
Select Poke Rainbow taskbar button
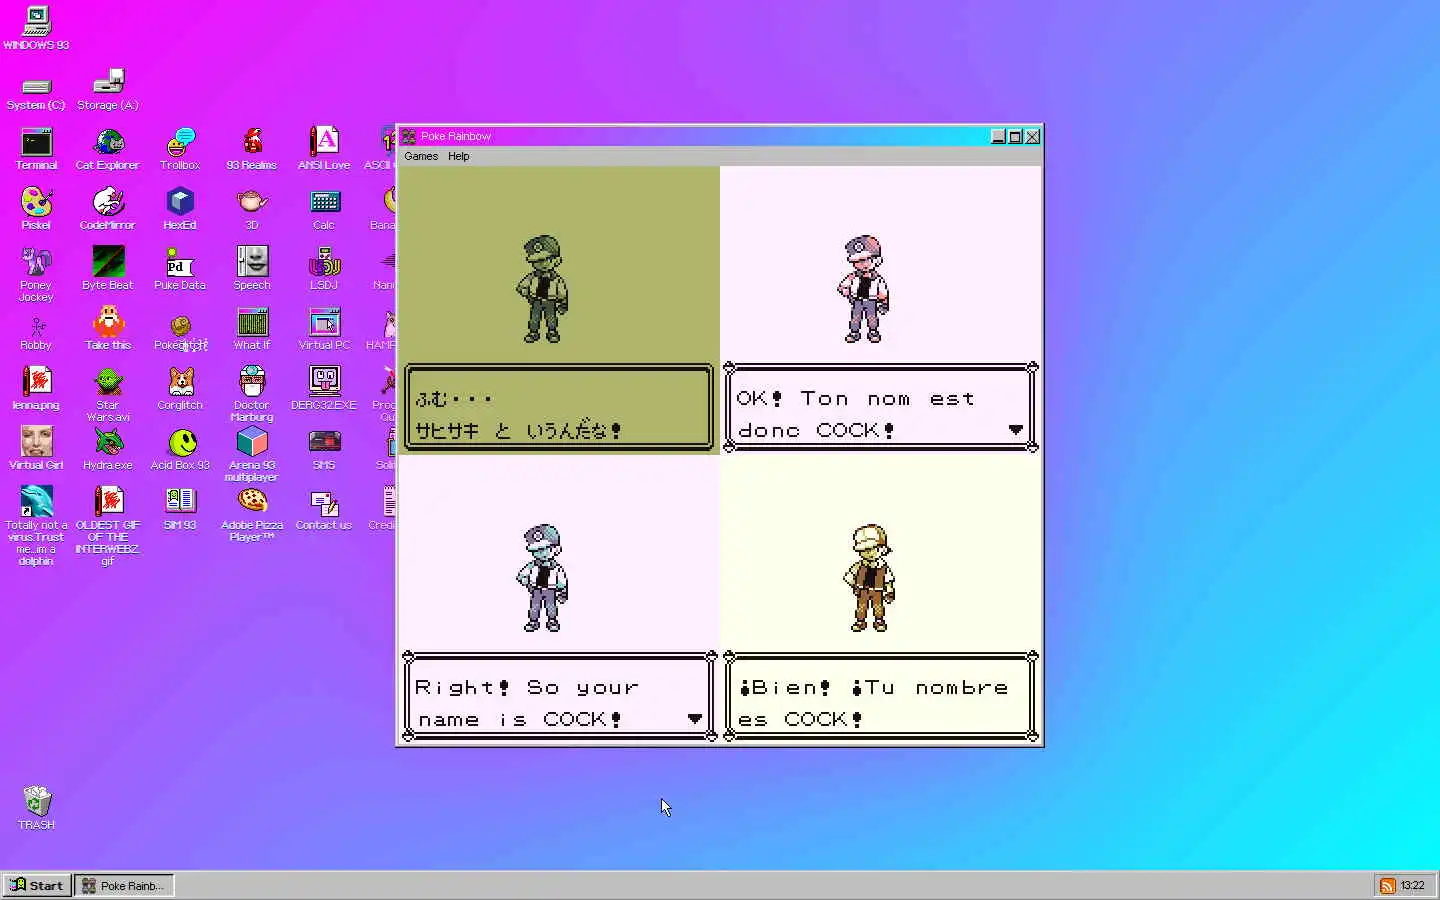[x=124, y=885]
